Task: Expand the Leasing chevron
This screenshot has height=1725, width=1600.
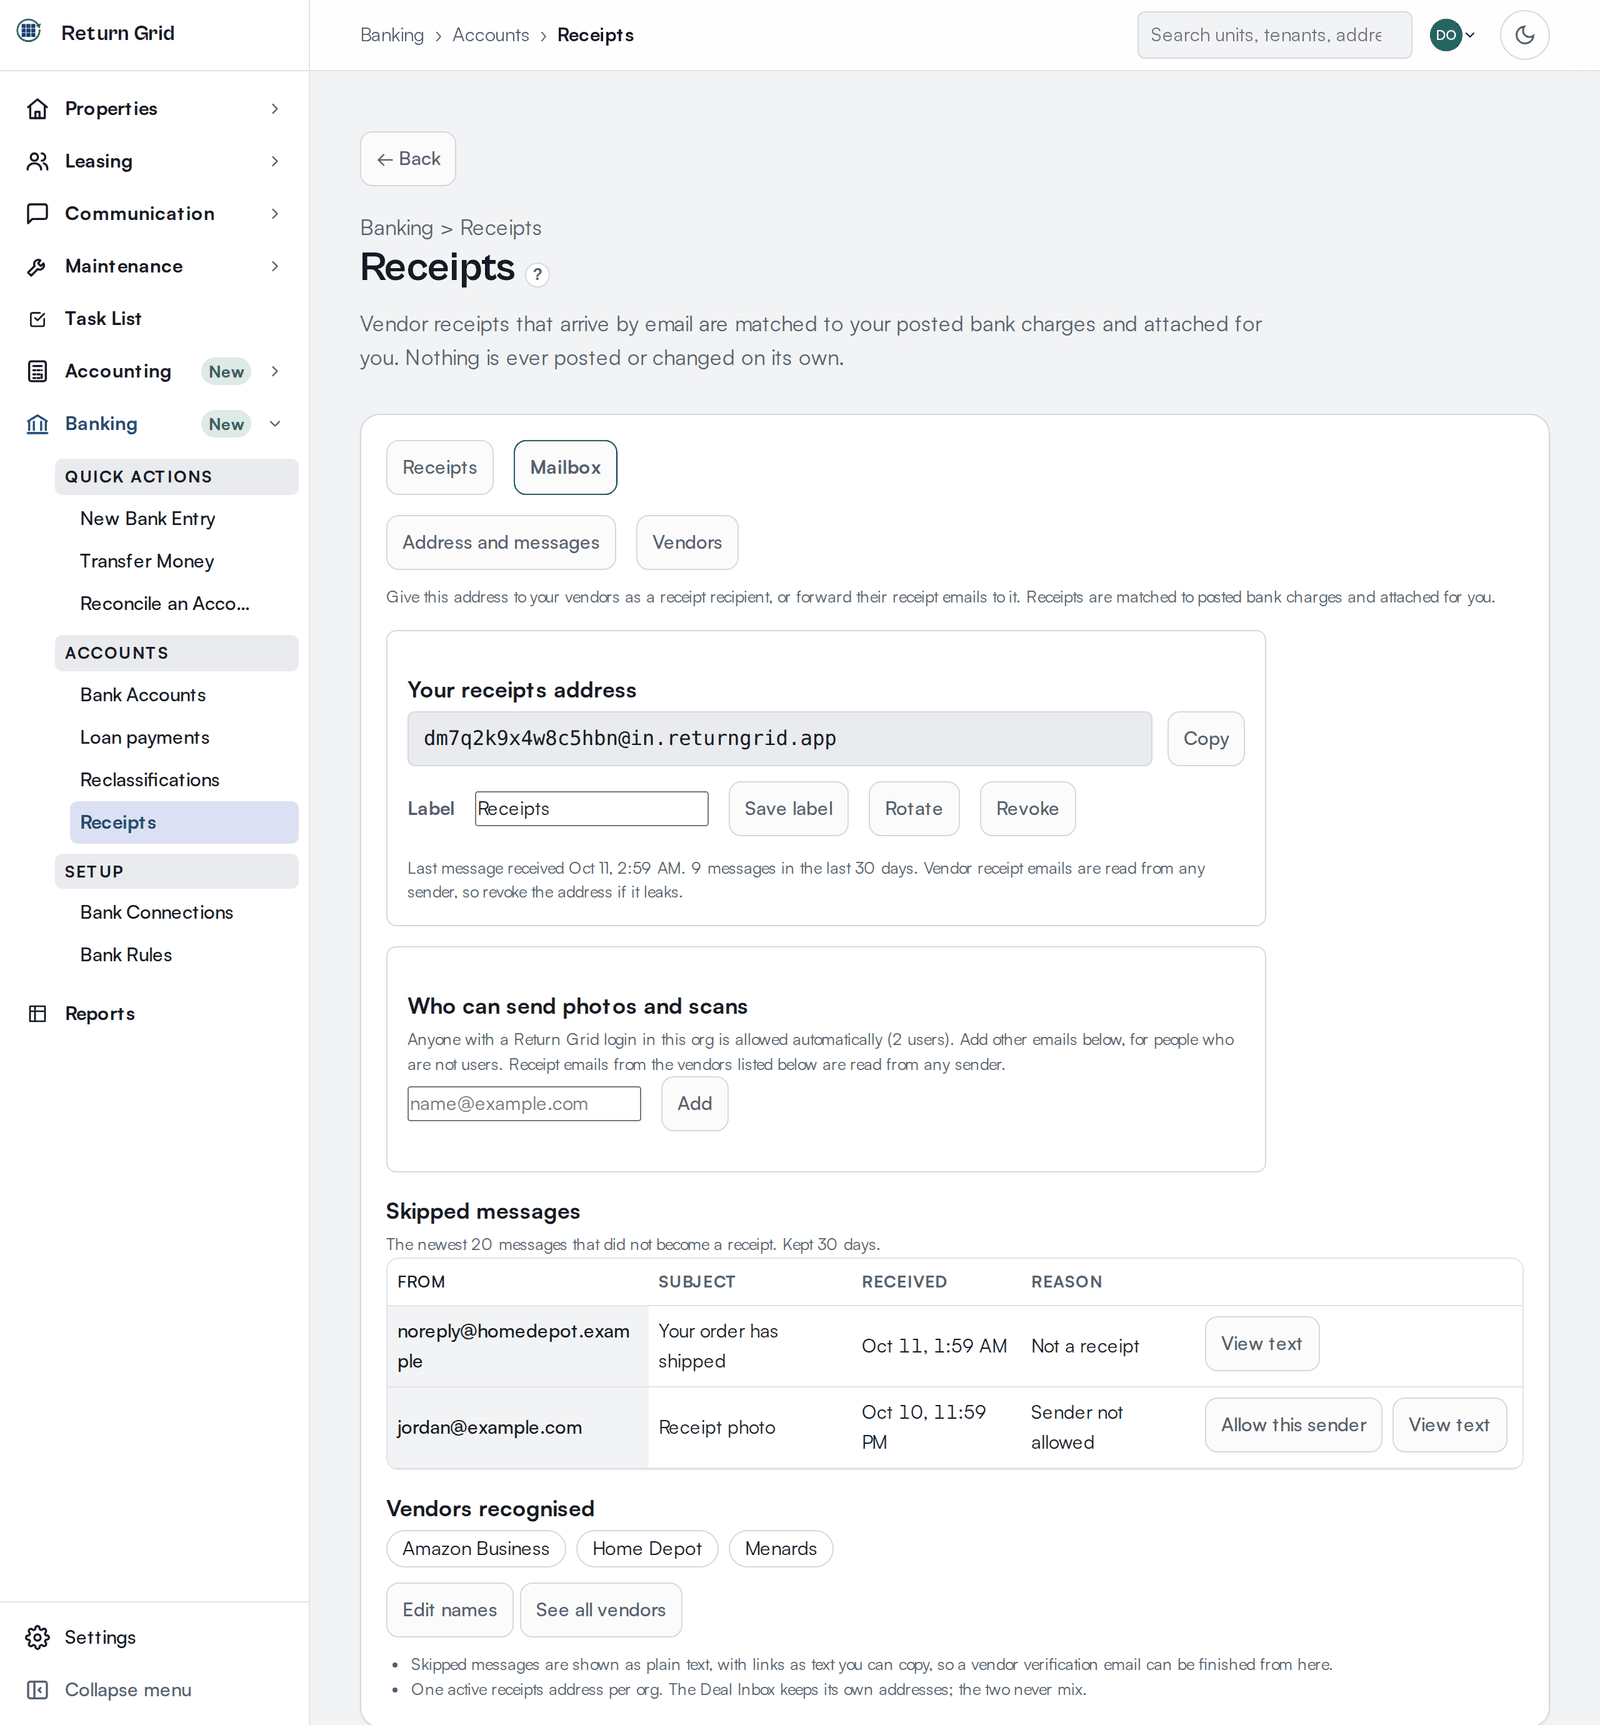Action: [x=275, y=161]
